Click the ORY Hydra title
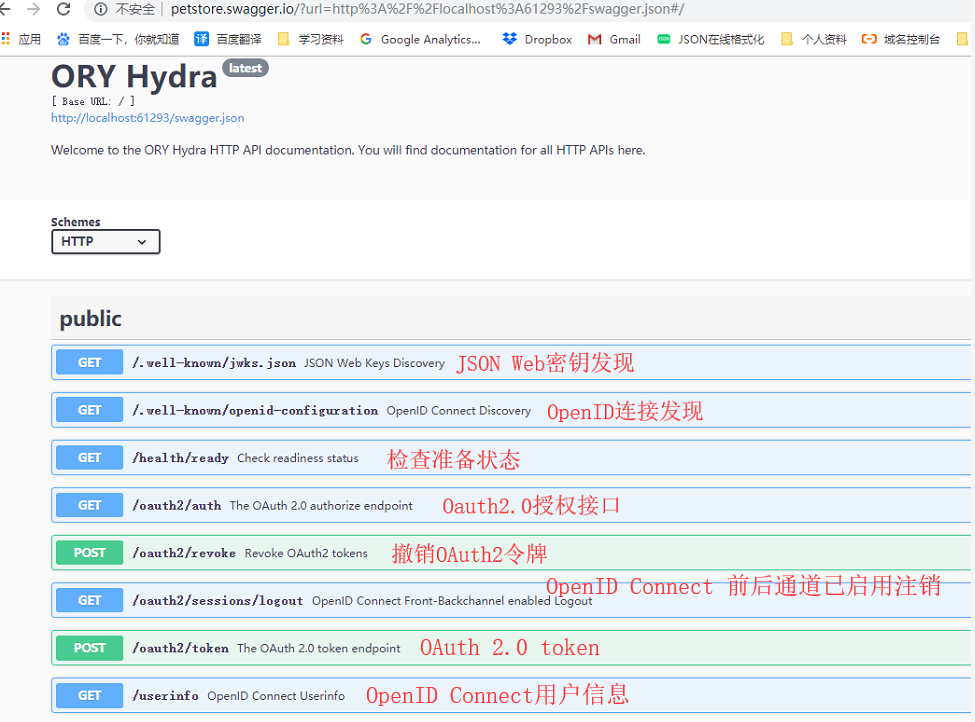Screen dimensions: 975x722 click(x=134, y=77)
